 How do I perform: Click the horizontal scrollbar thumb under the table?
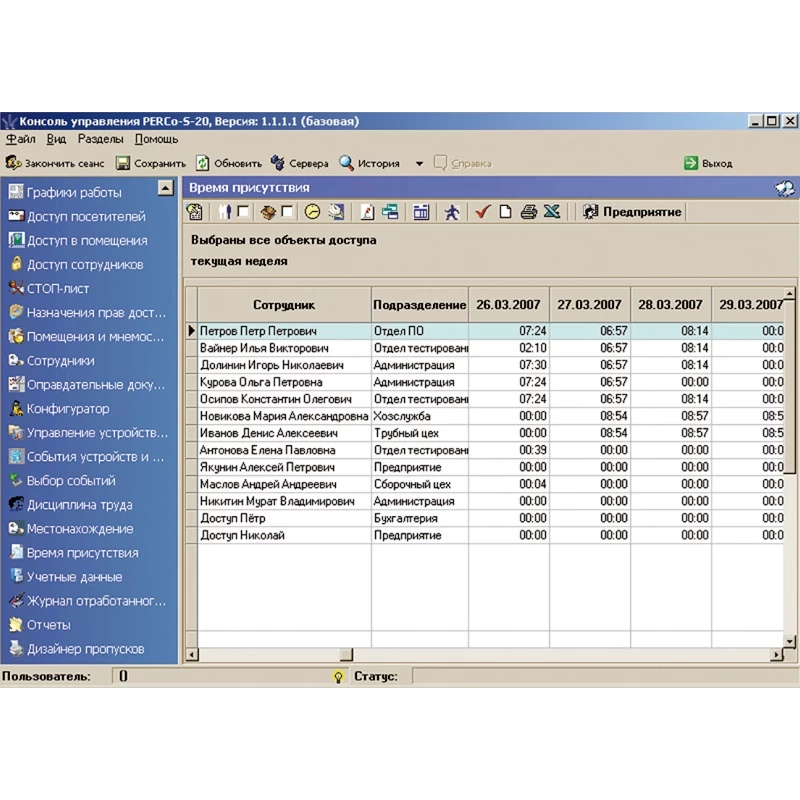[x=346, y=655]
